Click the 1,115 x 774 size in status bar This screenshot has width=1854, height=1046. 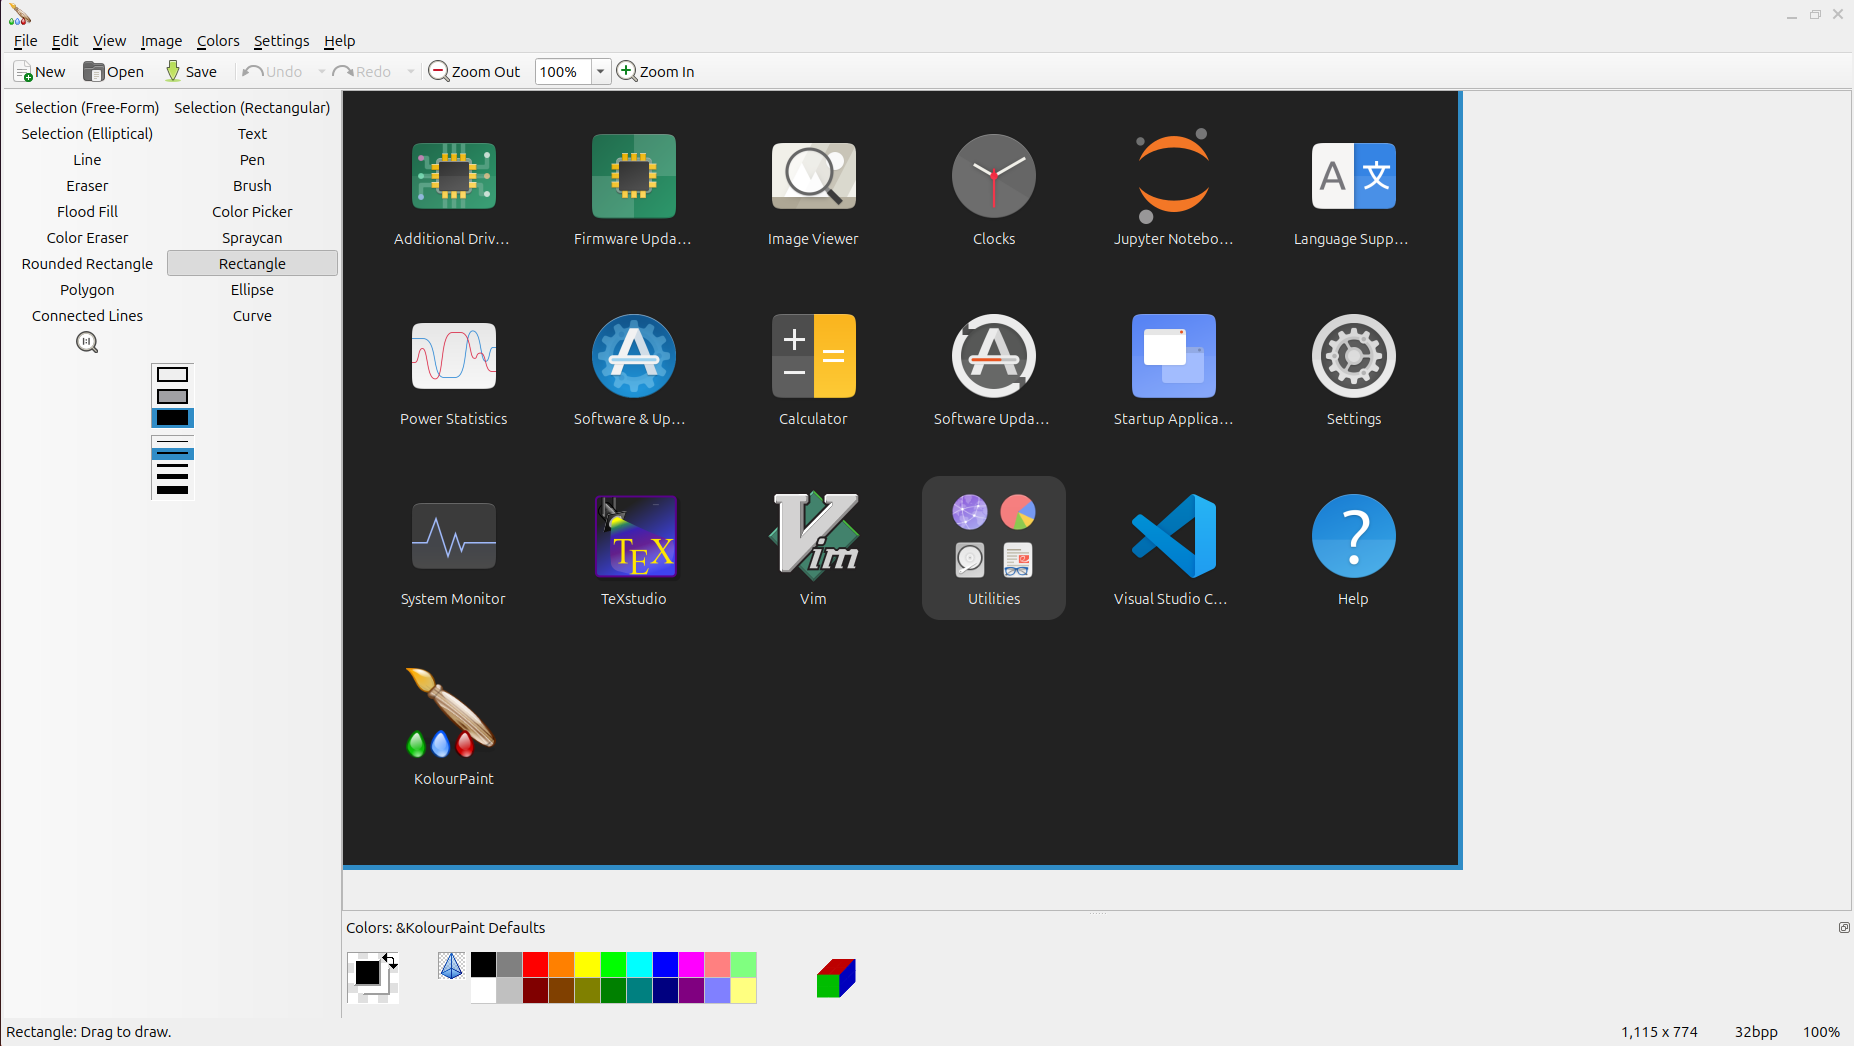pos(1659,1032)
